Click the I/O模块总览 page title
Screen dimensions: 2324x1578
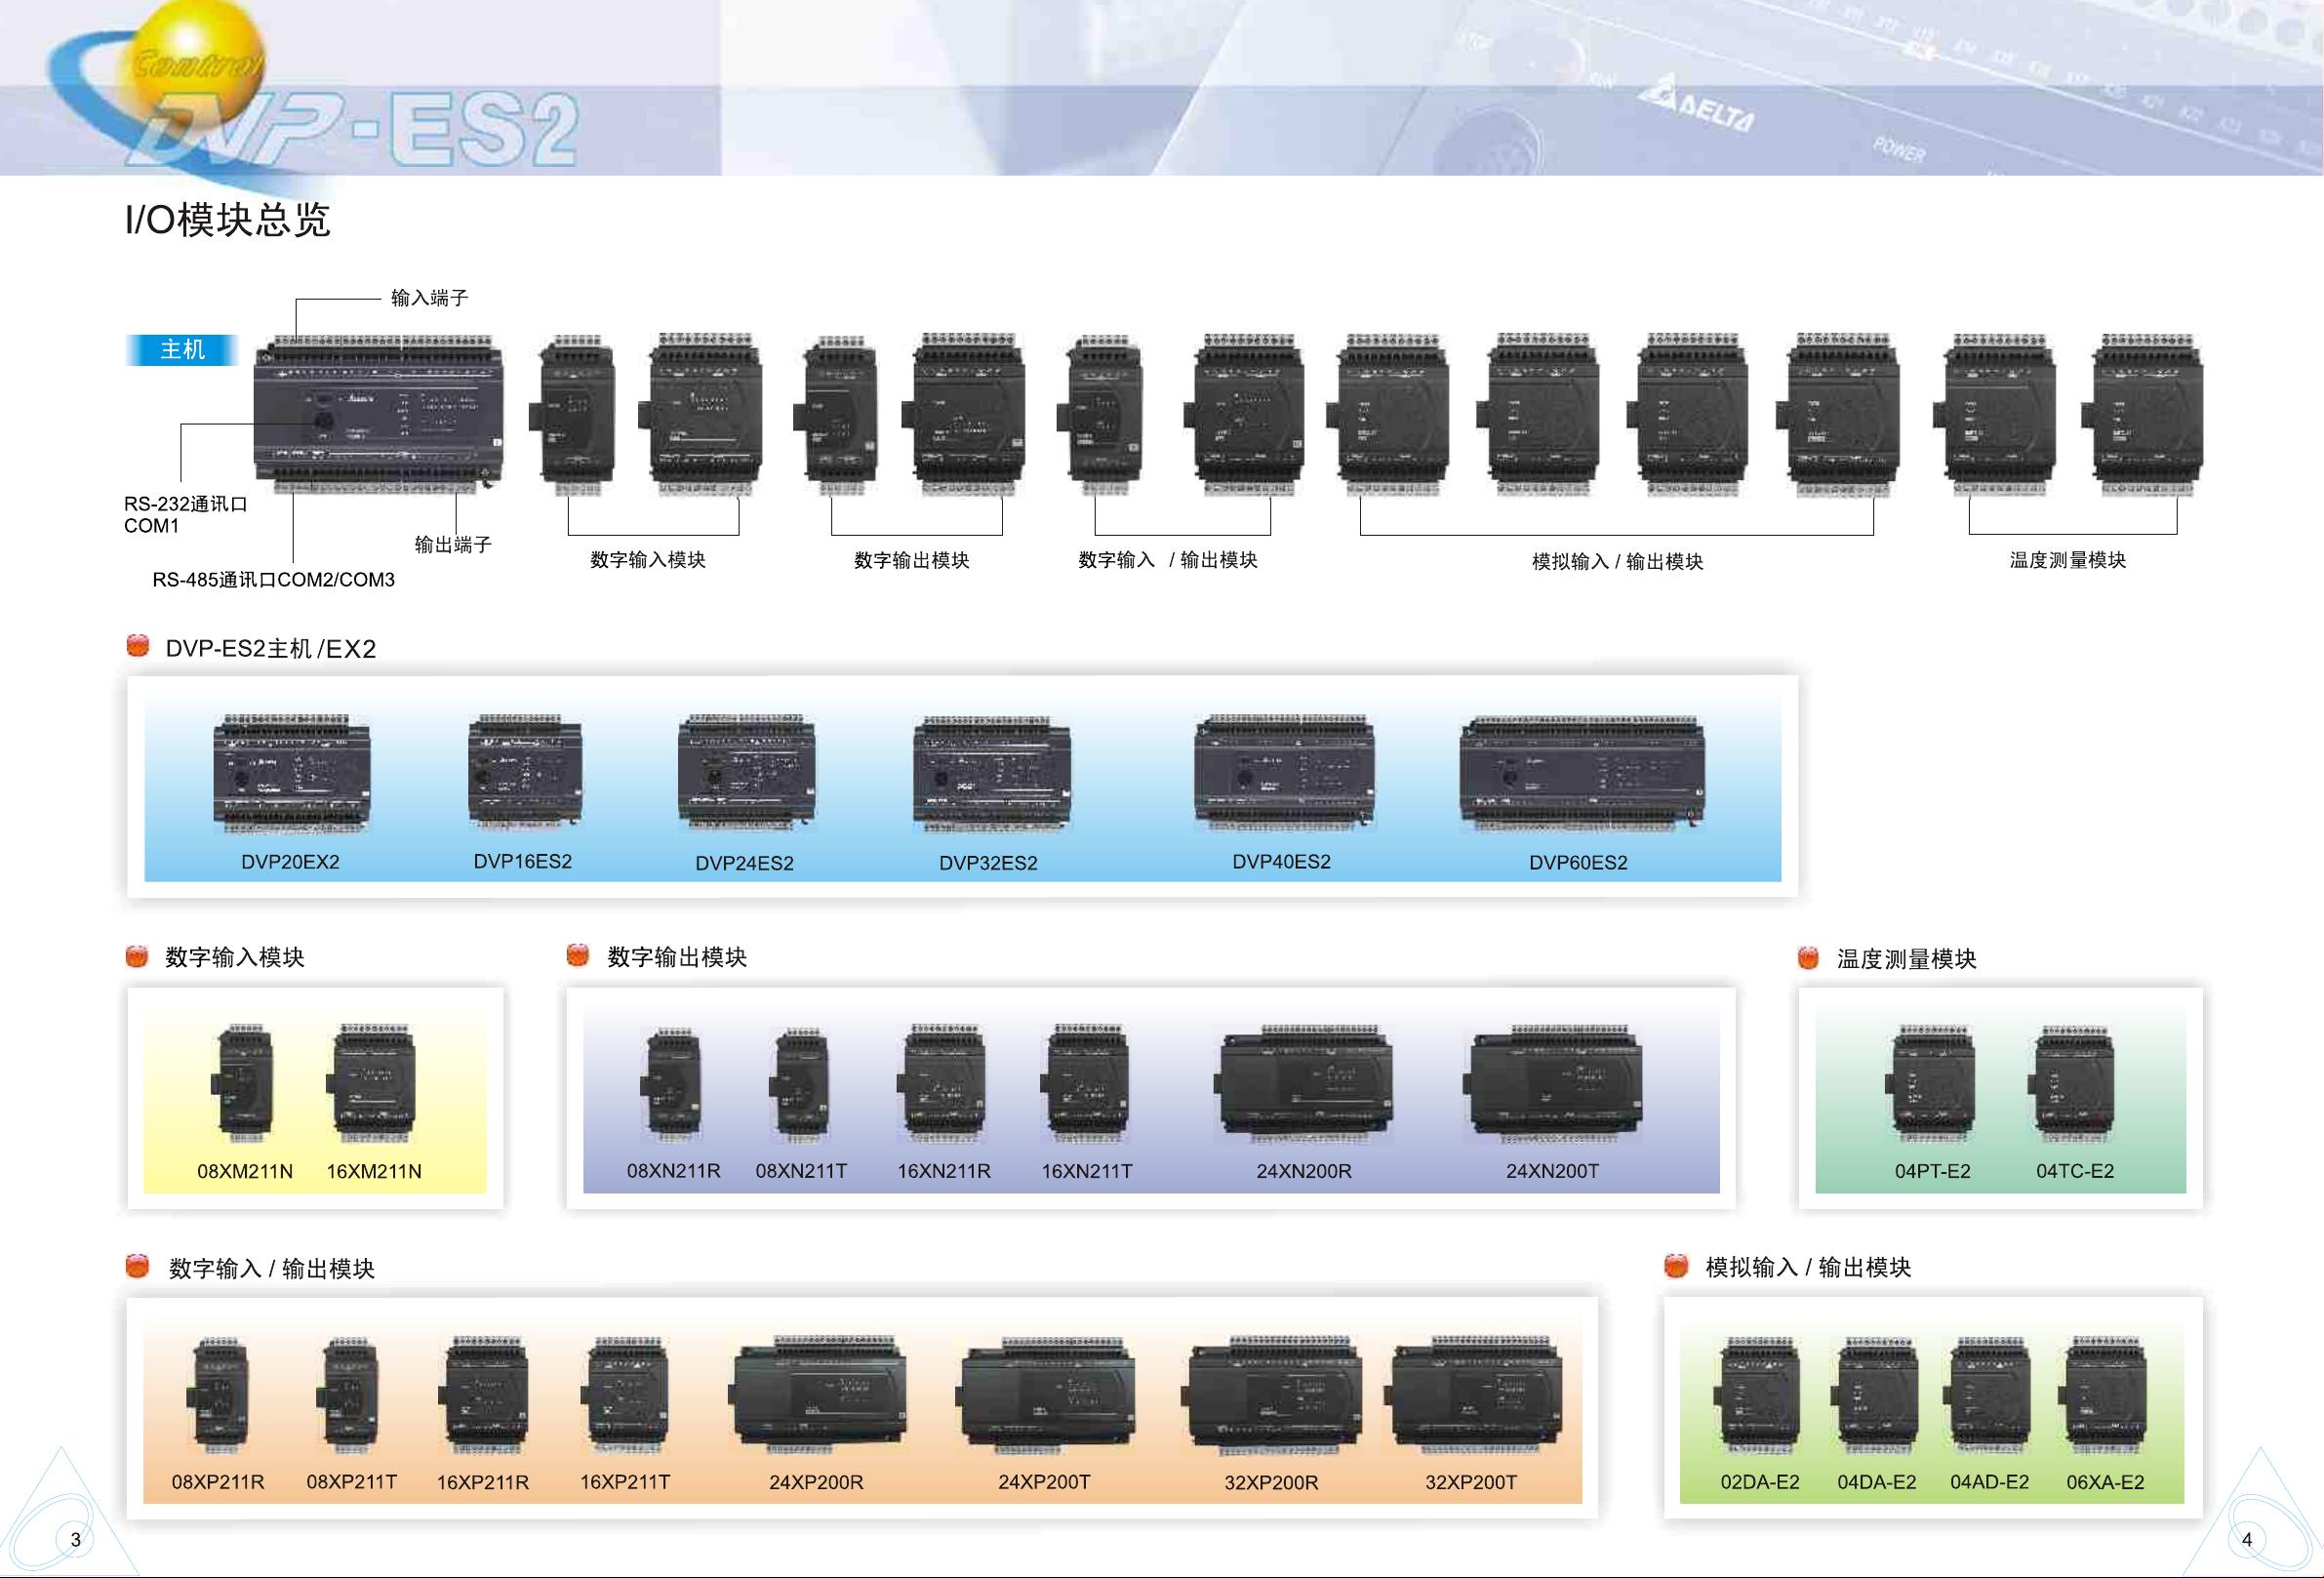tap(227, 219)
